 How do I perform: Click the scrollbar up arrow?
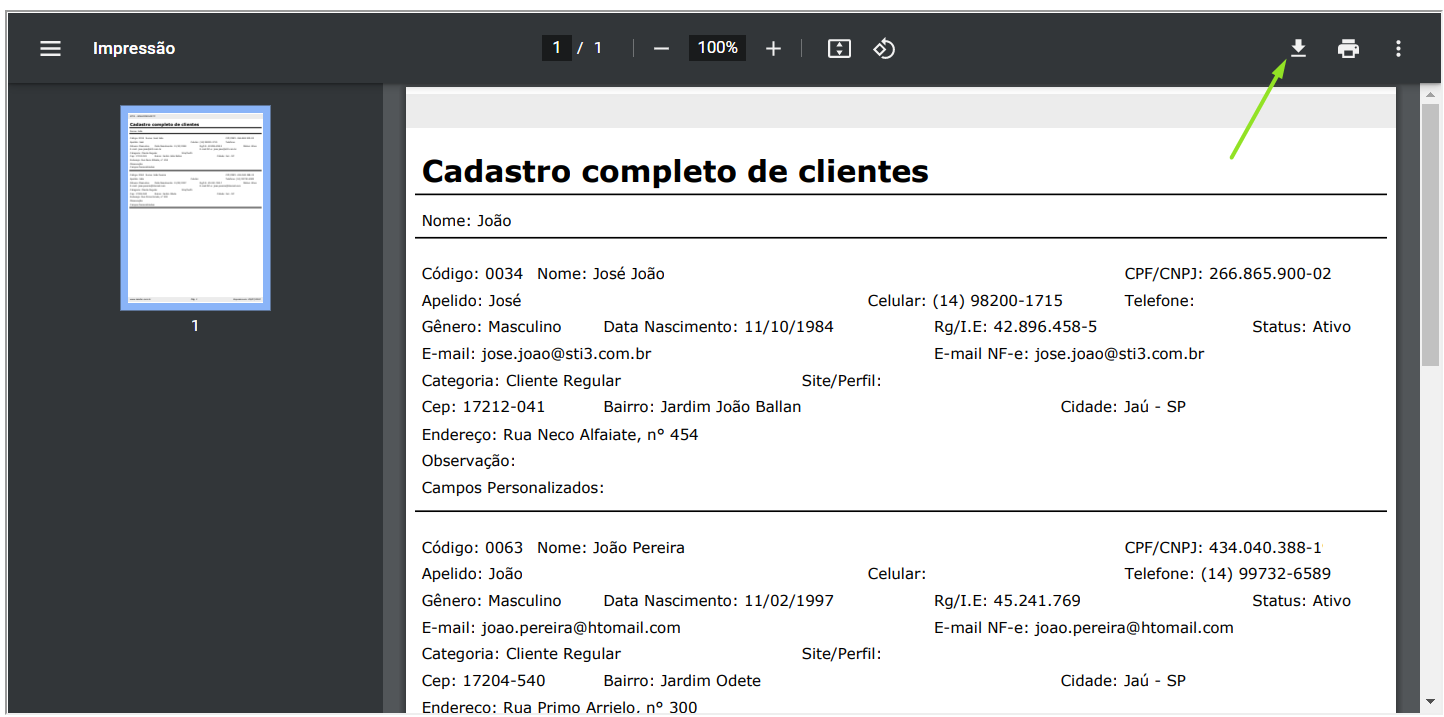point(1430,94)
